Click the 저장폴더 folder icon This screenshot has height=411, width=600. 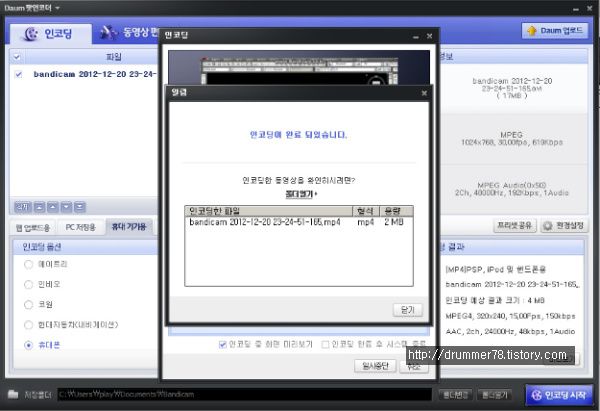tap(13, 394)
